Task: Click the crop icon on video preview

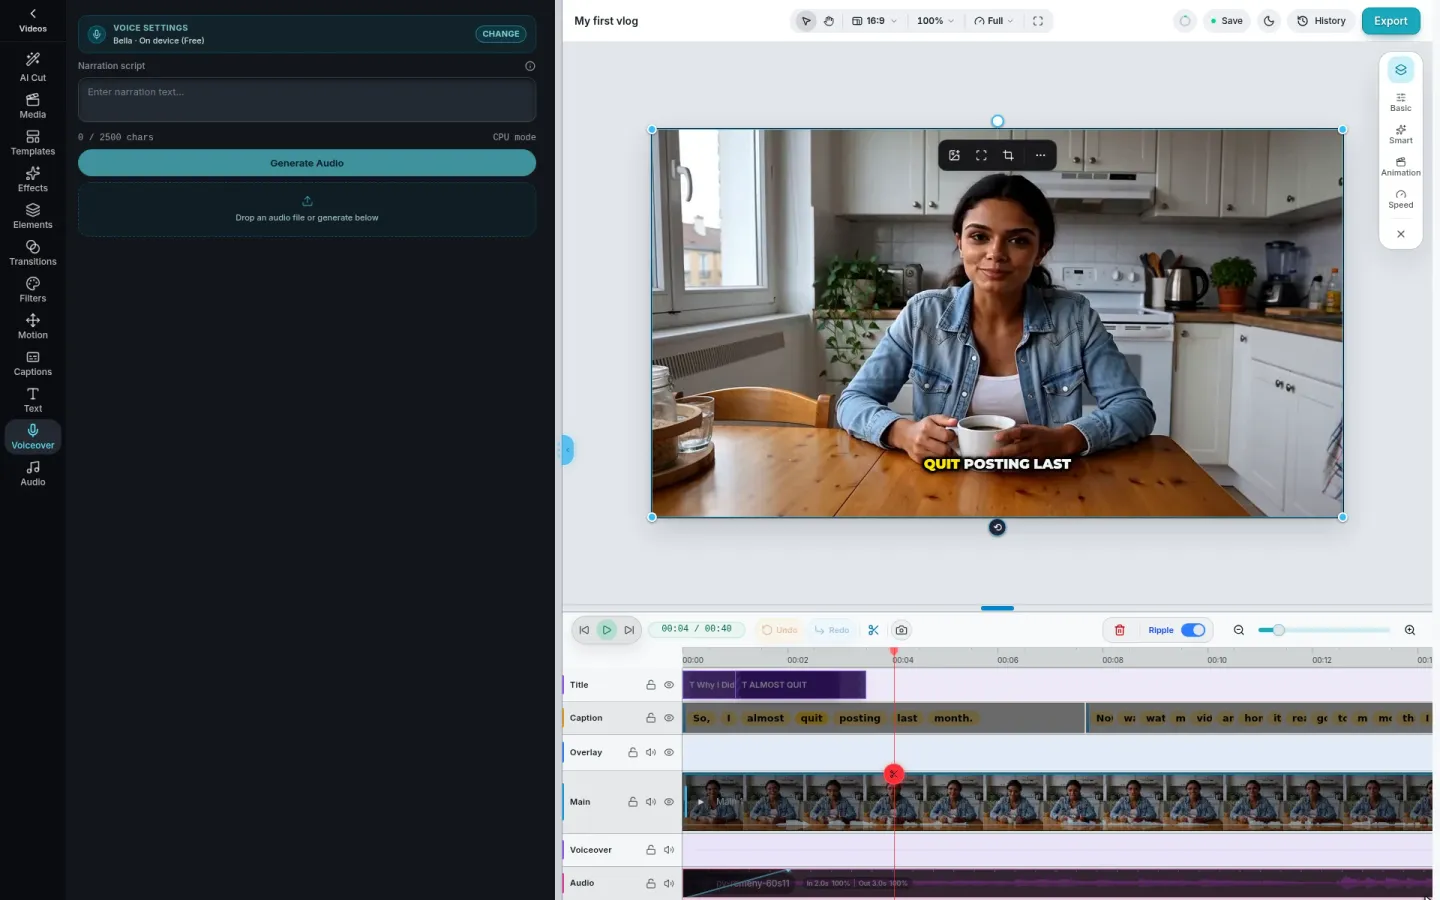Action: click(1008, 155)
